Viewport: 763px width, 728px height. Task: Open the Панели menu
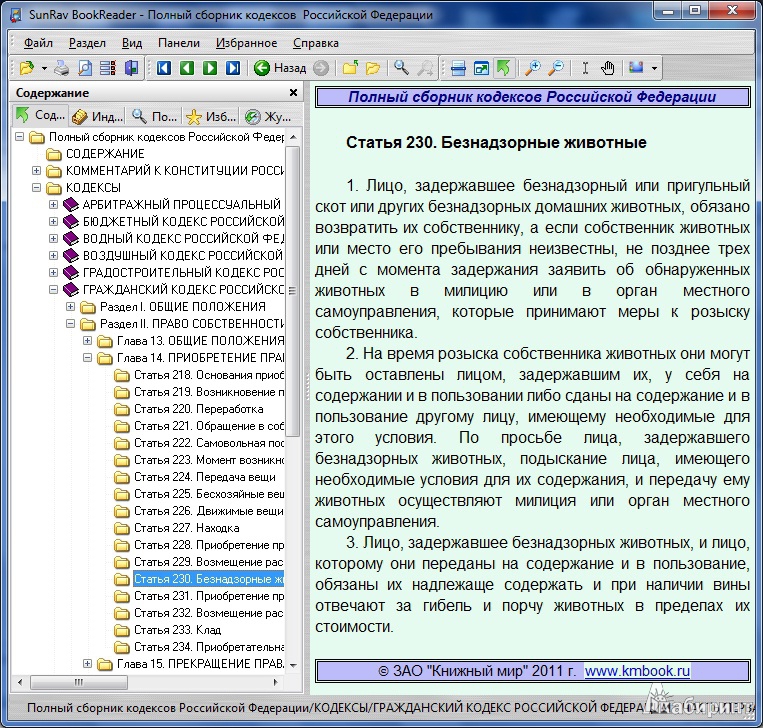pyautogui.click(x=179, y=43)
